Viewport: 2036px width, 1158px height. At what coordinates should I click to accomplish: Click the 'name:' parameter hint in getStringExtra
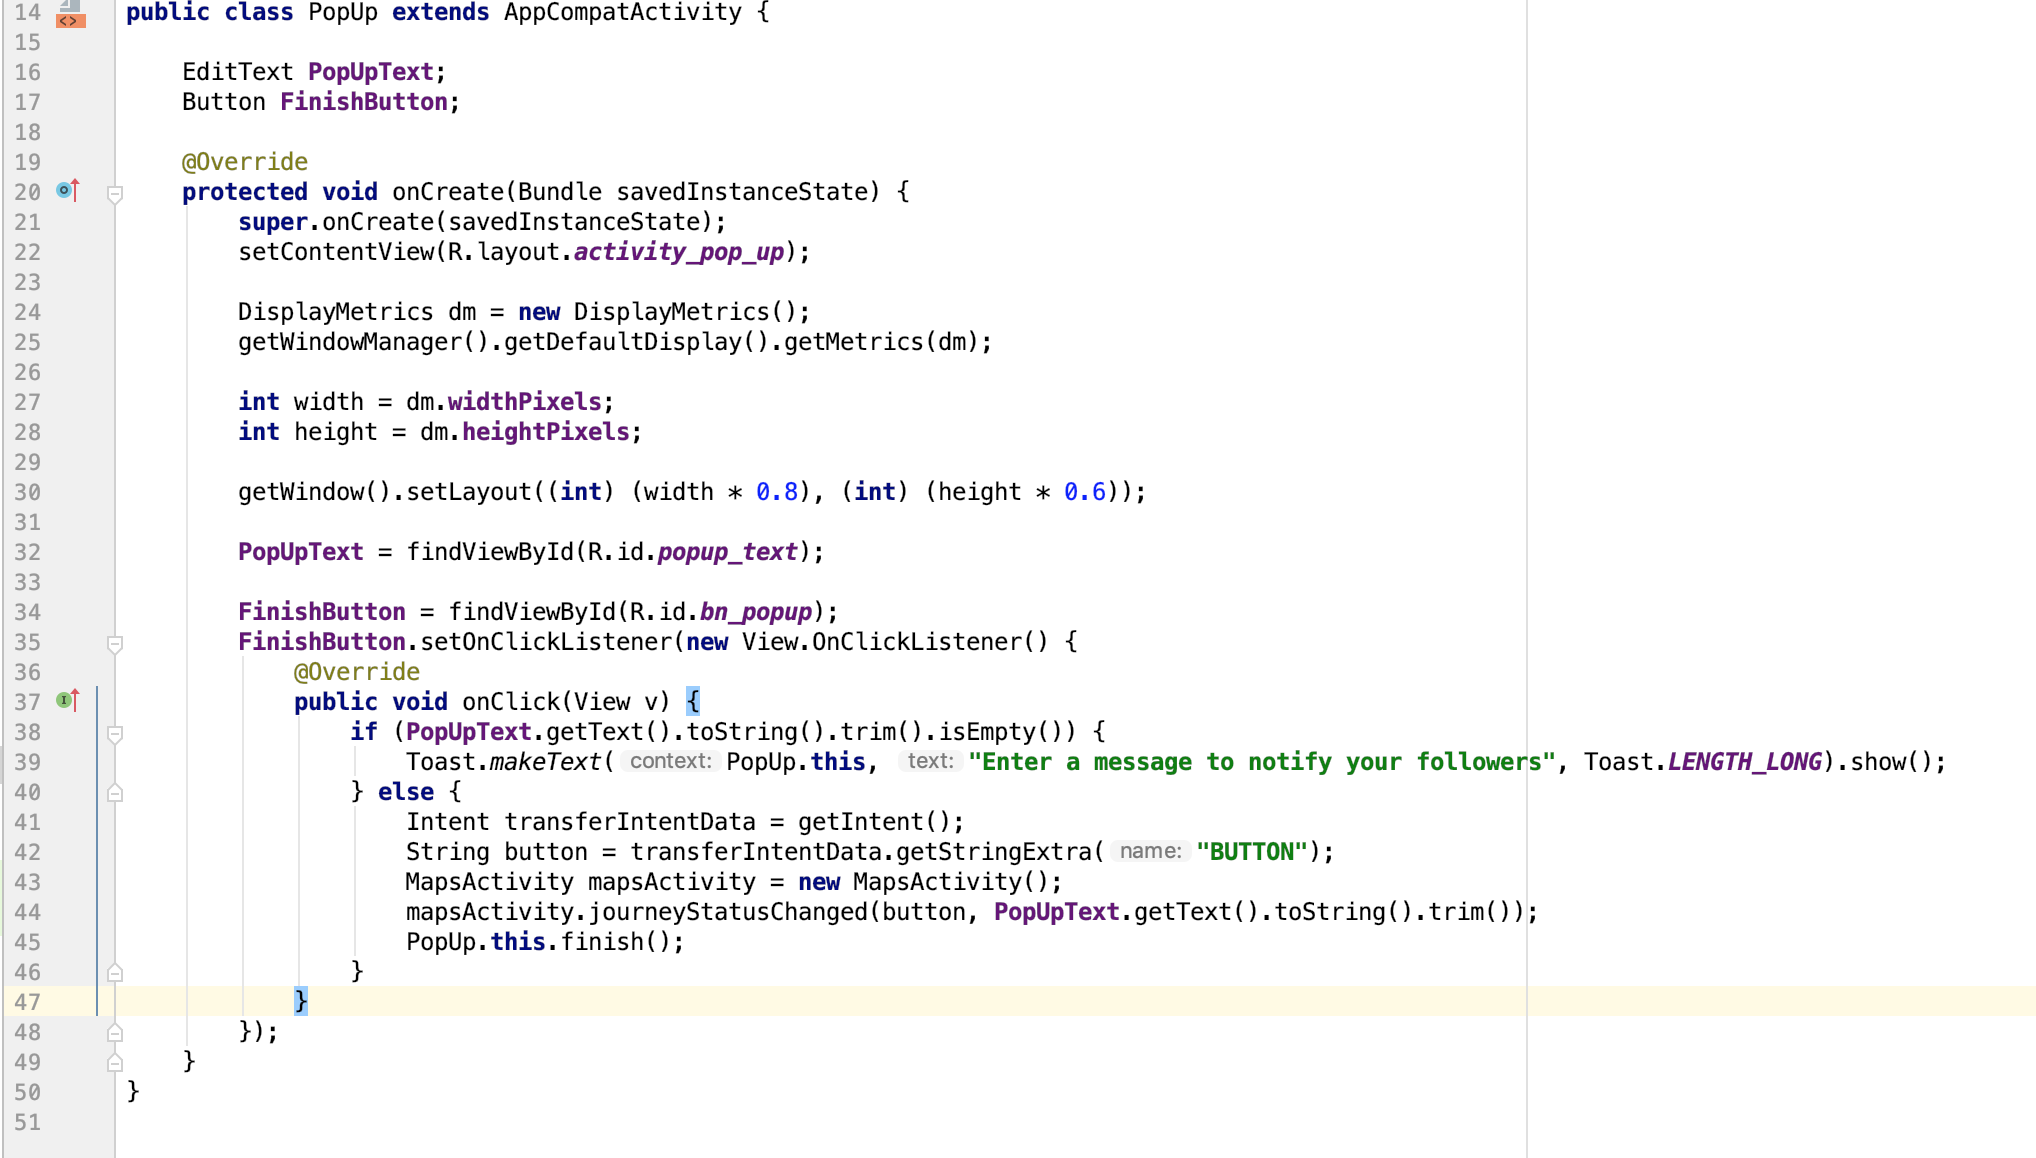[x=1150, y=851]
